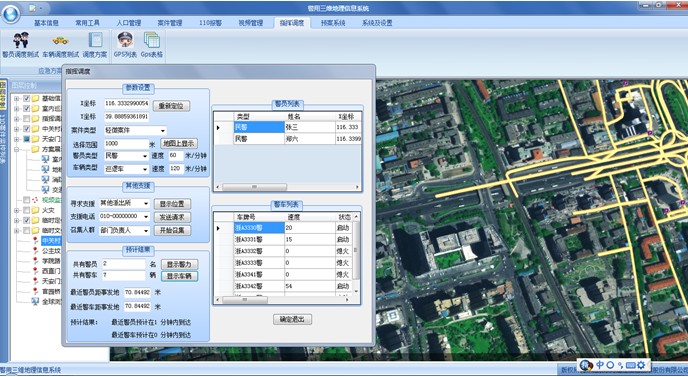
Task: Toggle the 视频监控 checkbox
Action: click(x=27, y=200)
